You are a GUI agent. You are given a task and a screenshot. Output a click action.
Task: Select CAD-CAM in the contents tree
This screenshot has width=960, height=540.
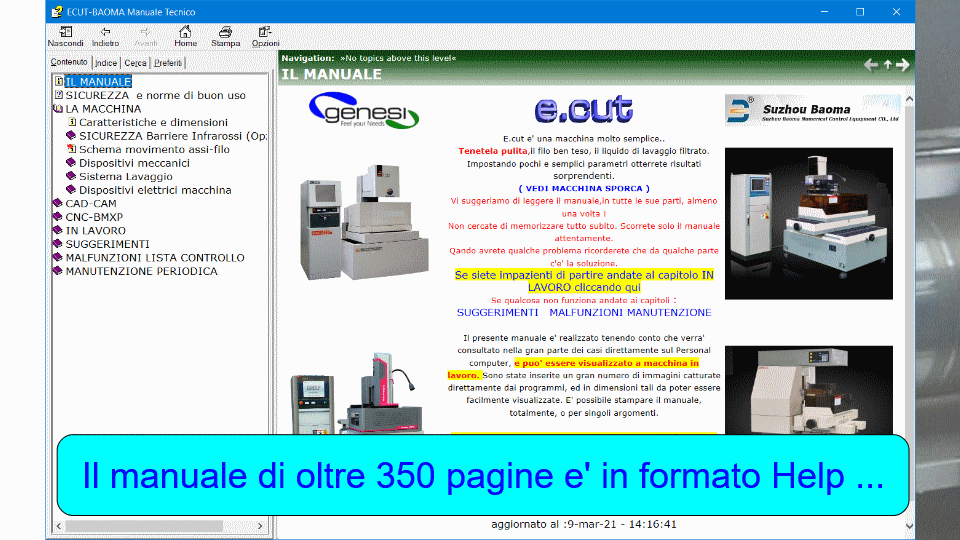[x=91, y=203]
